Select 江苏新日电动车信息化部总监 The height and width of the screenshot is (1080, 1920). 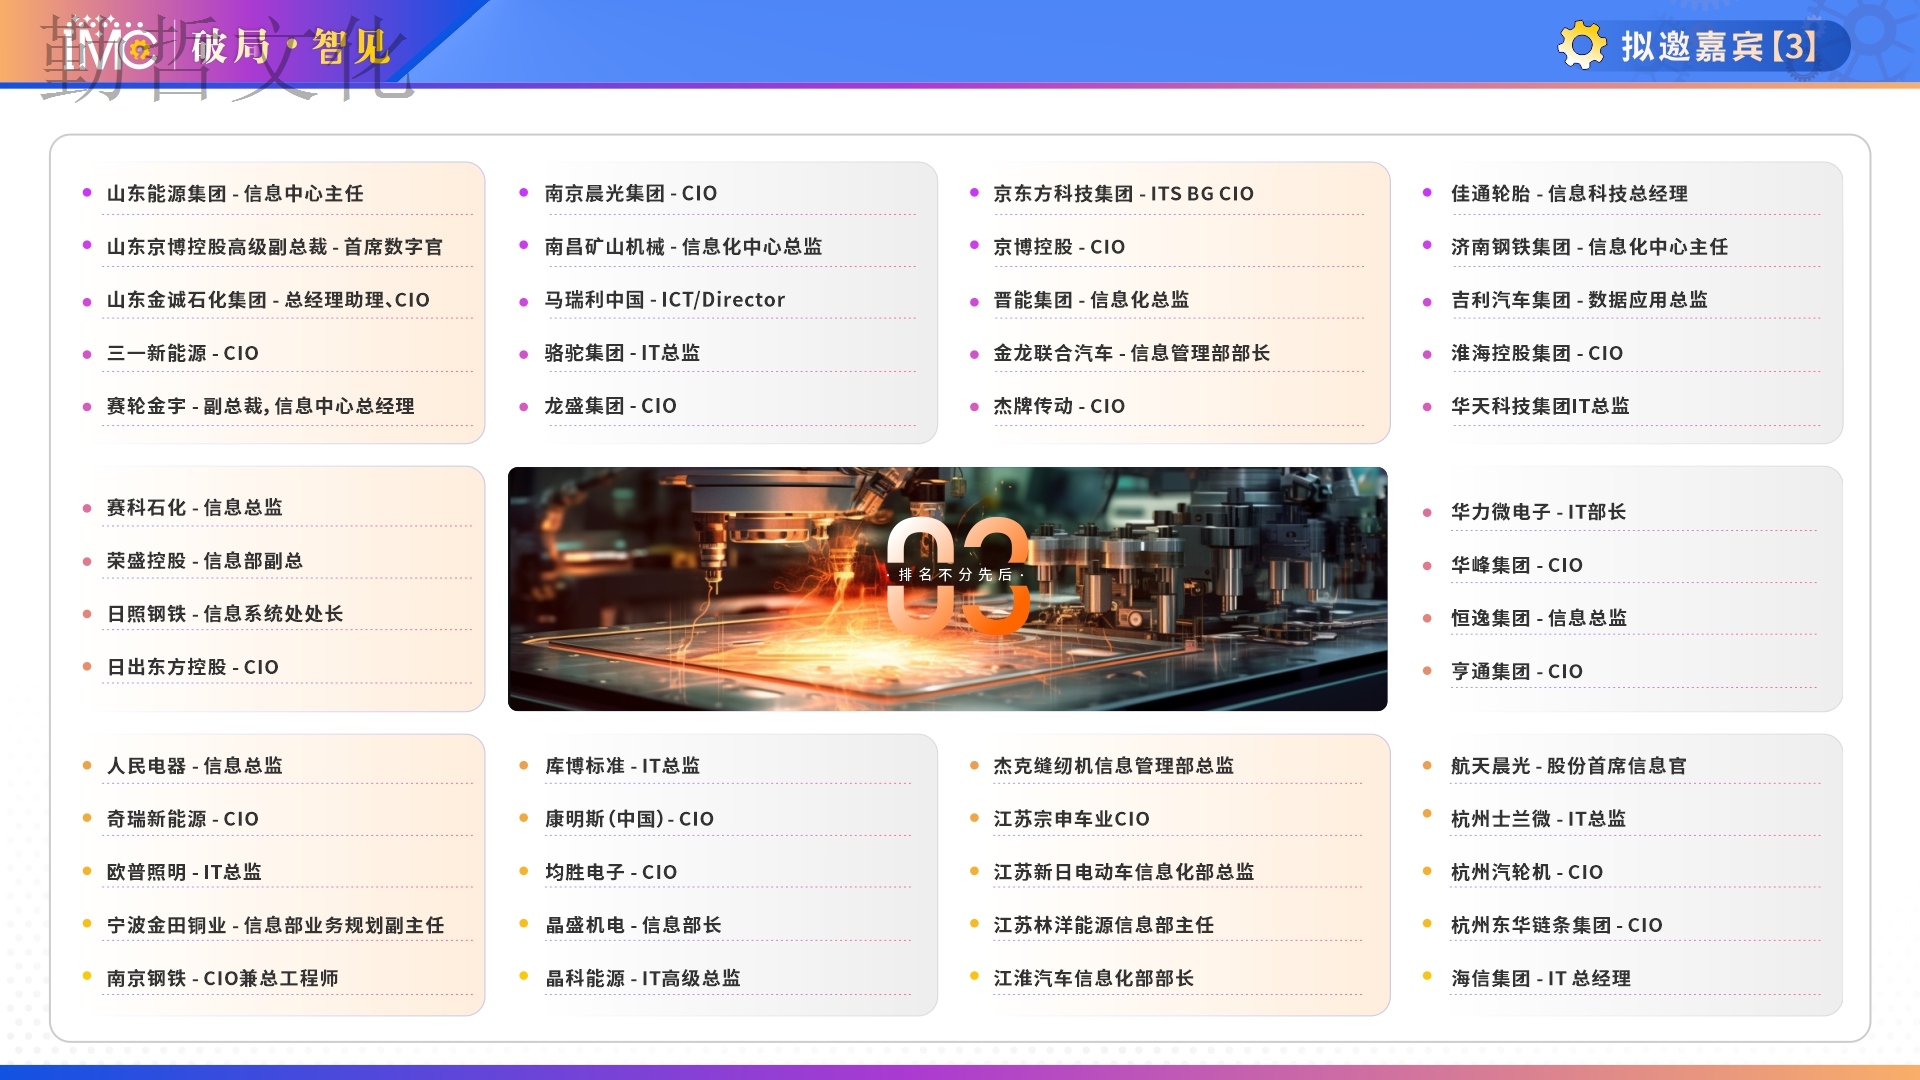1123,872
